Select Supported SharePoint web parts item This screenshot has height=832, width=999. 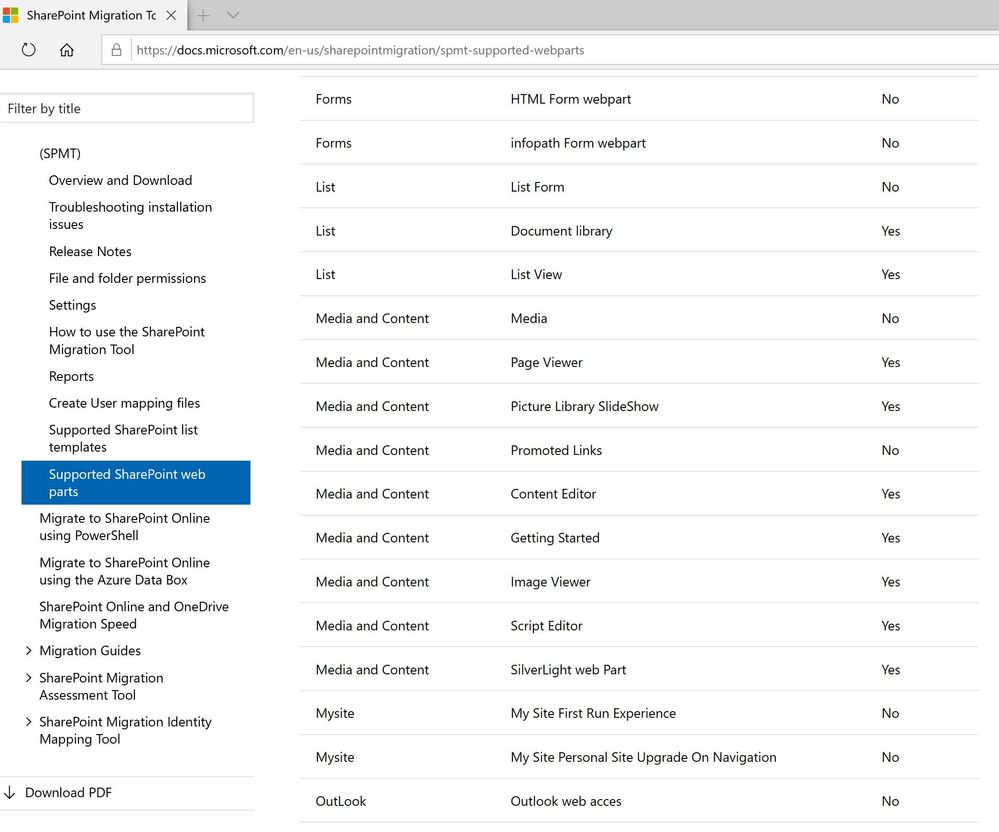[x=136, y=482]
